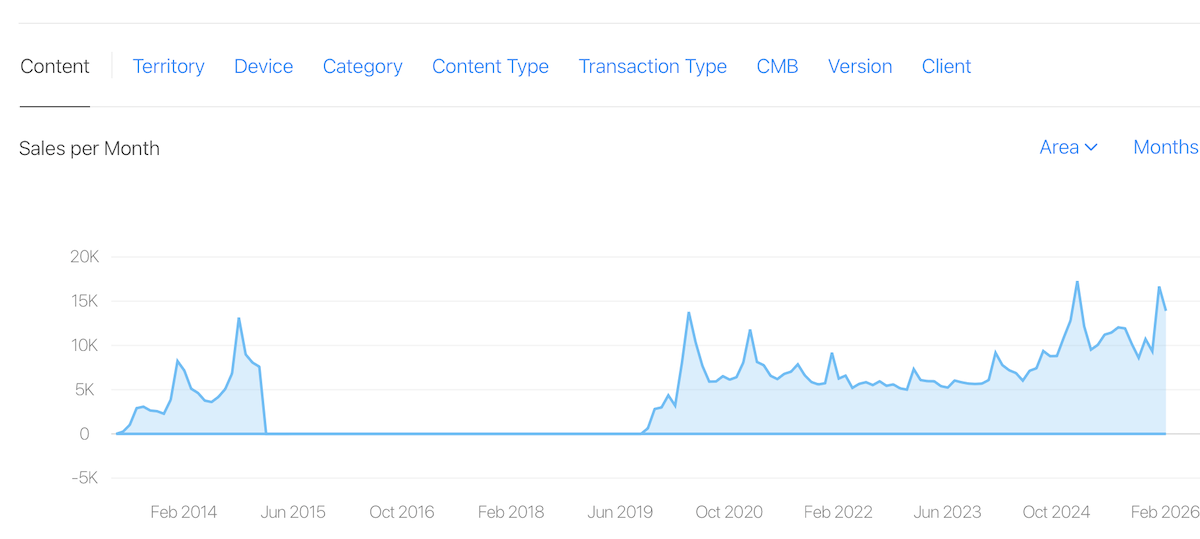
Task: Click the chevron next to Area
Action: 1091,148
